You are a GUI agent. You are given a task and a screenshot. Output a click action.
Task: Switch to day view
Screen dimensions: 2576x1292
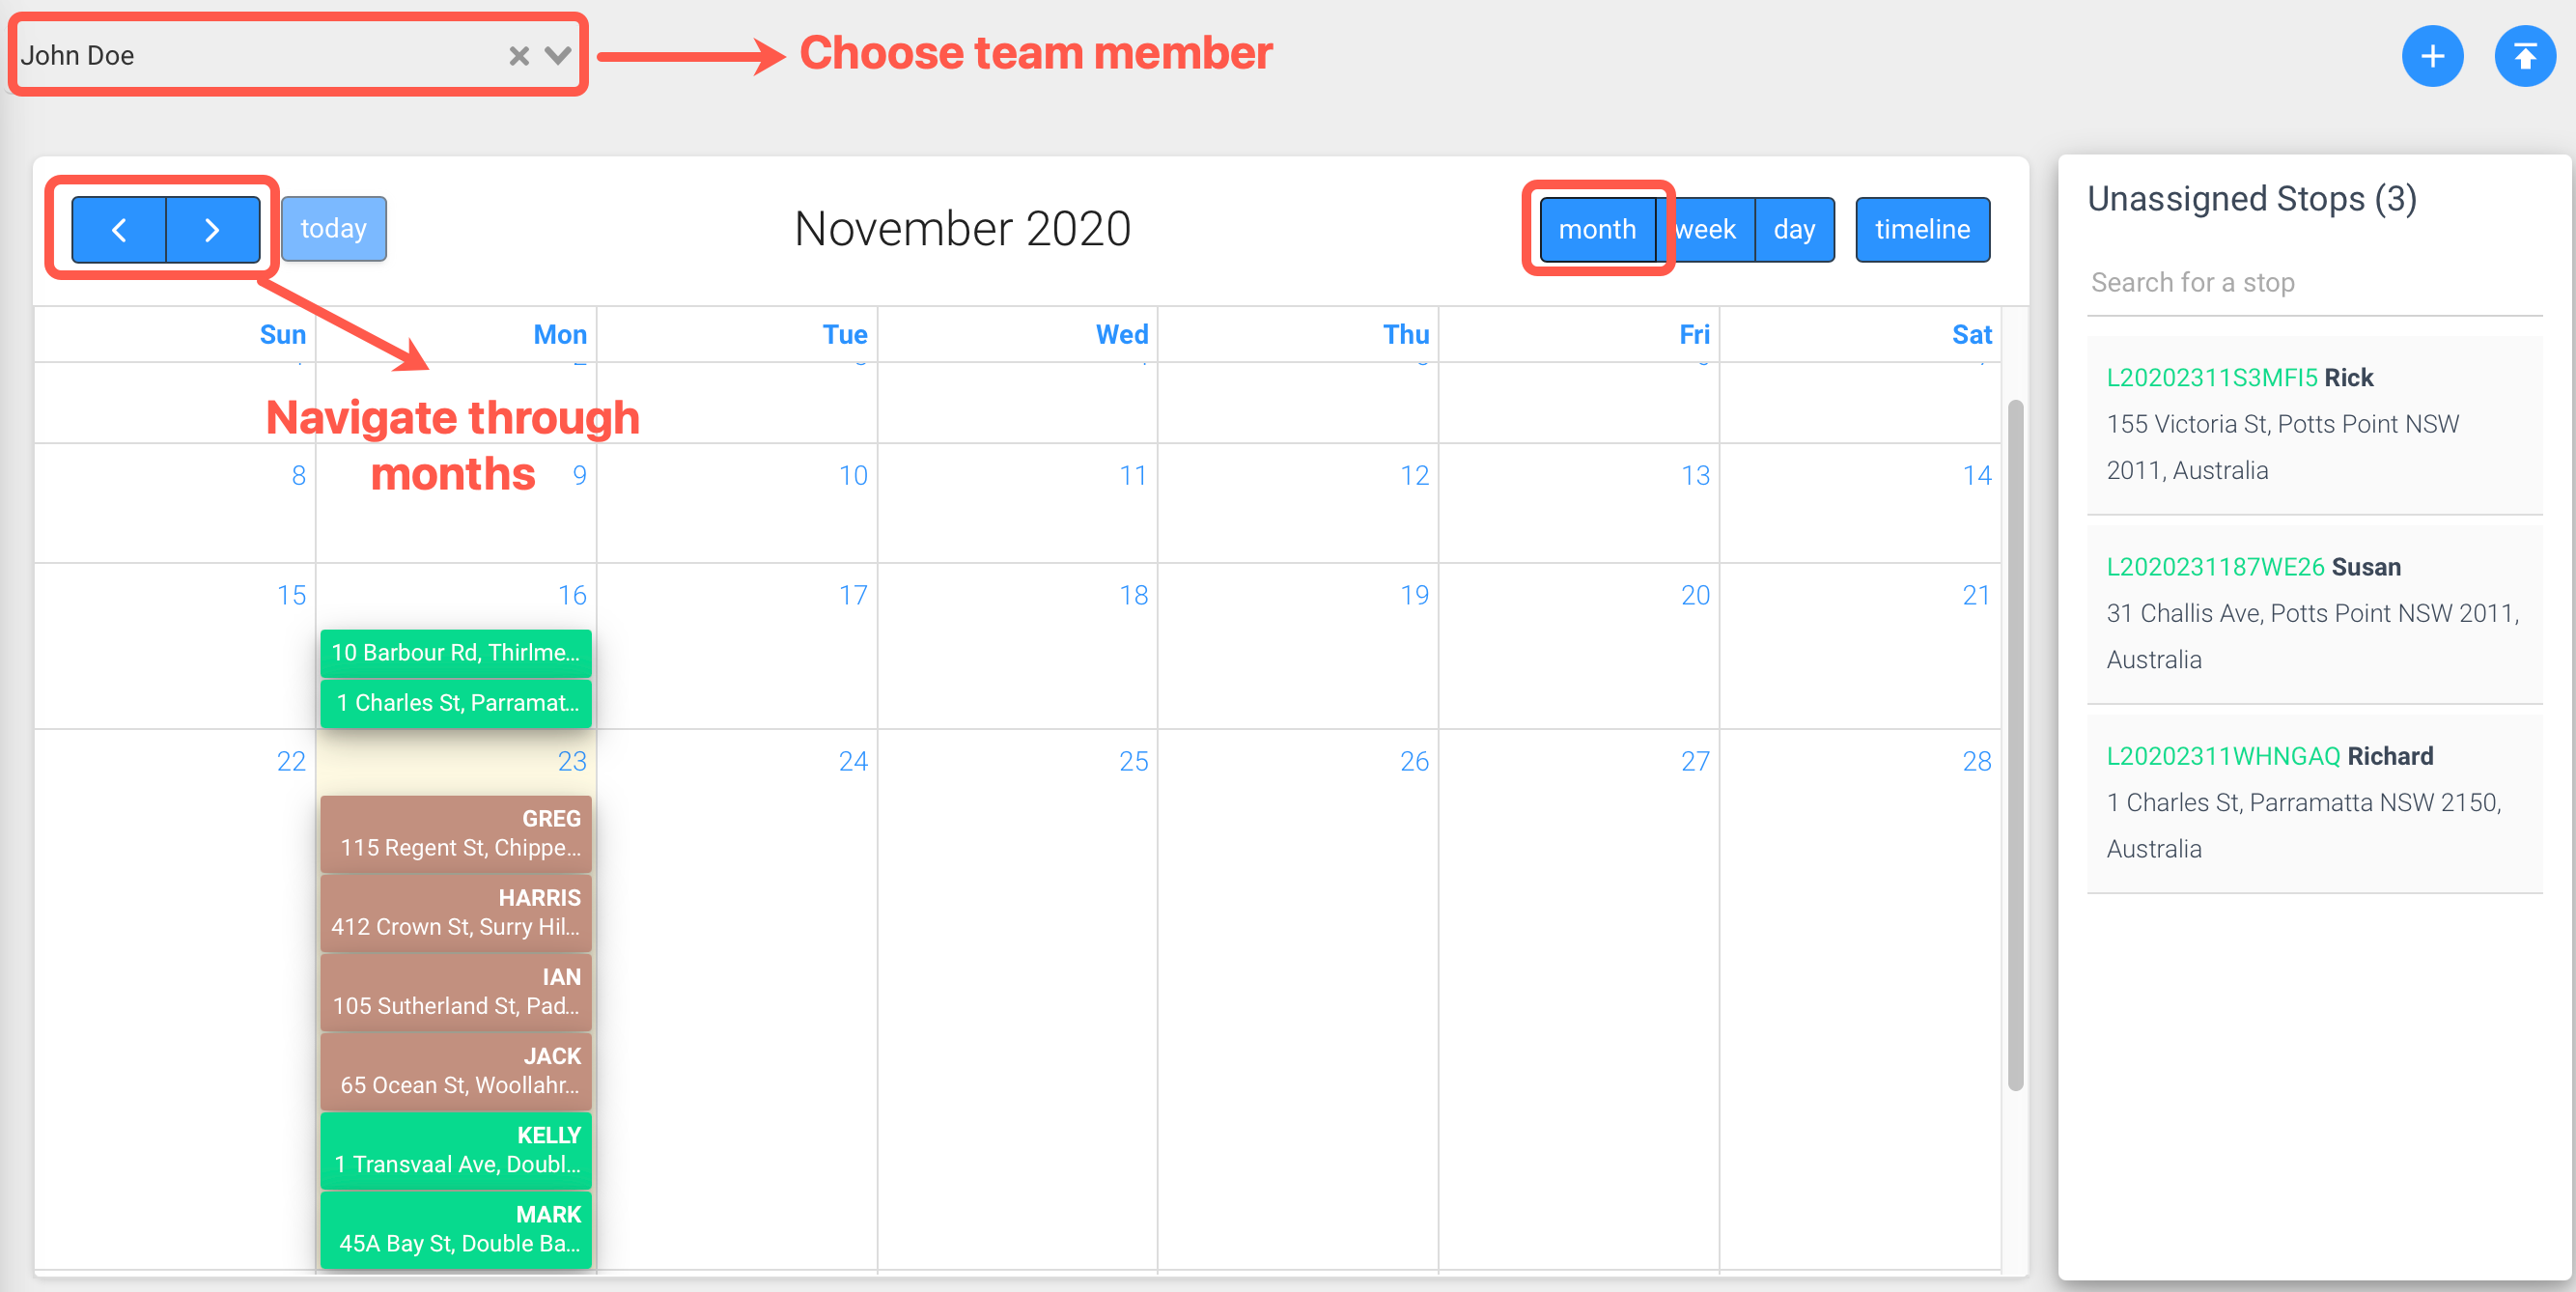[x=1794, y=230]
